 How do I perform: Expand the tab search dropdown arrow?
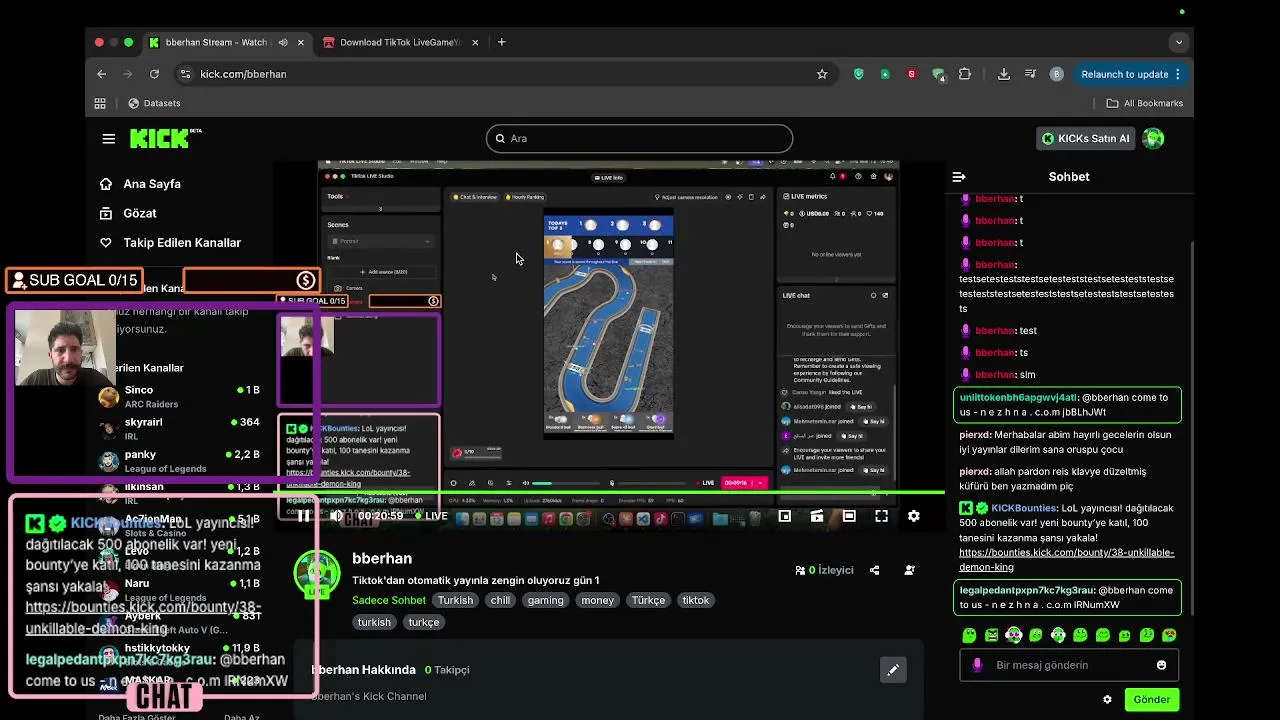pyautogui.click(x=1179, y=42)
